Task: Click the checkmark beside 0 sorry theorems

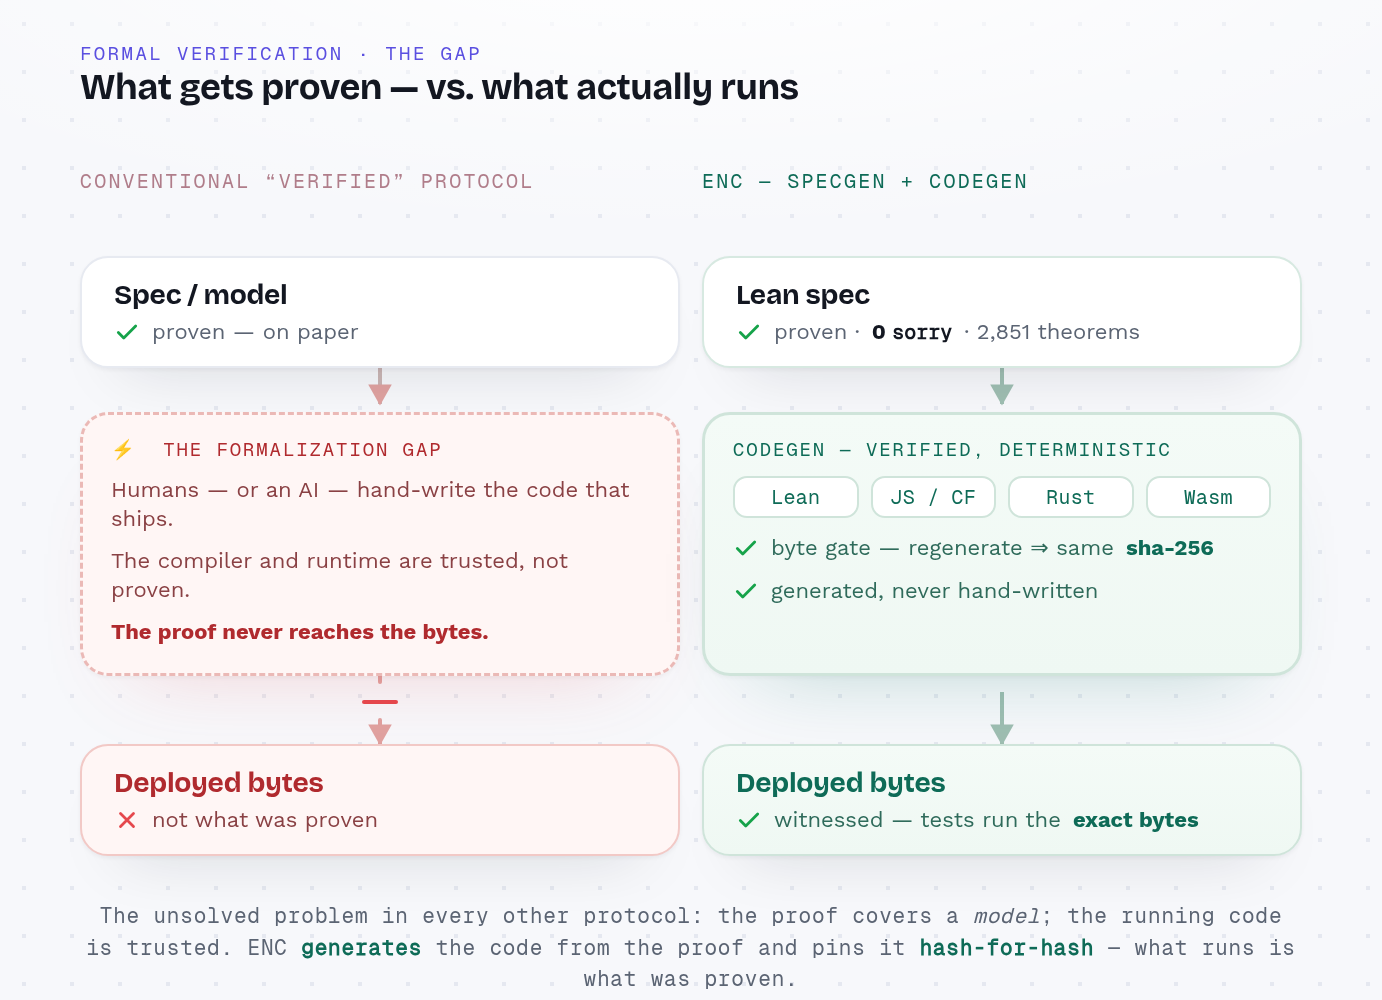Action: tap(749, 332)
